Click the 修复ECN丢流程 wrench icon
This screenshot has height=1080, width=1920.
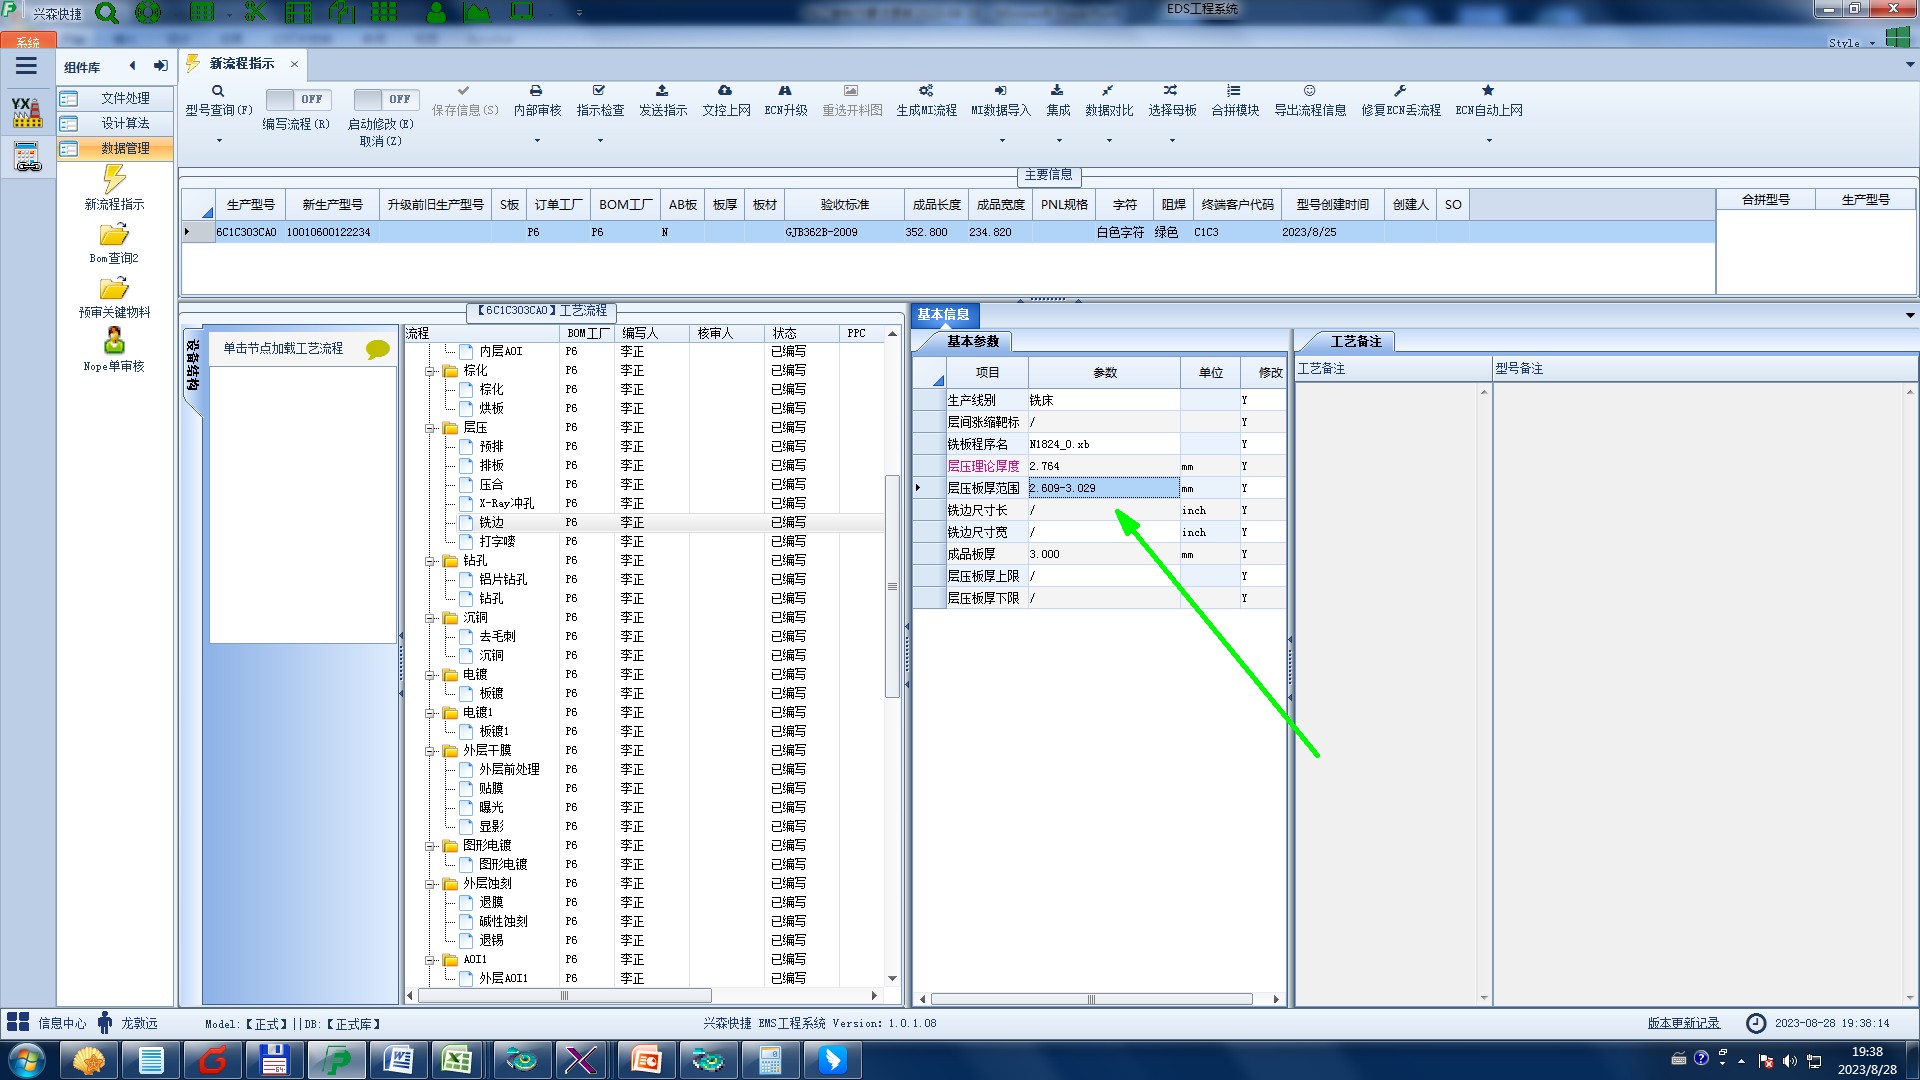point(1400,91)
